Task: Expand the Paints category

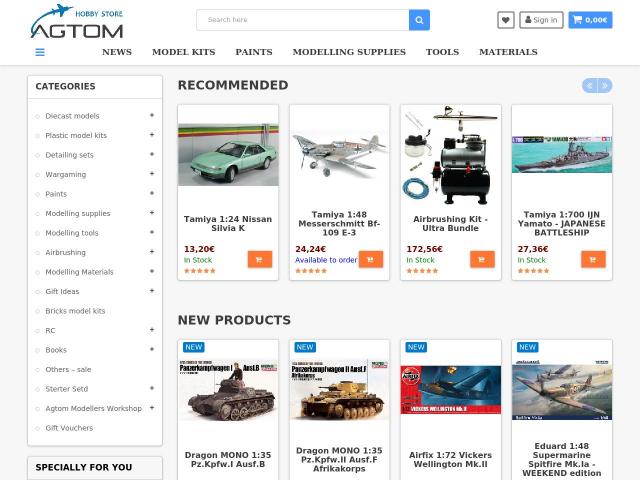Action: click(152, 193)
